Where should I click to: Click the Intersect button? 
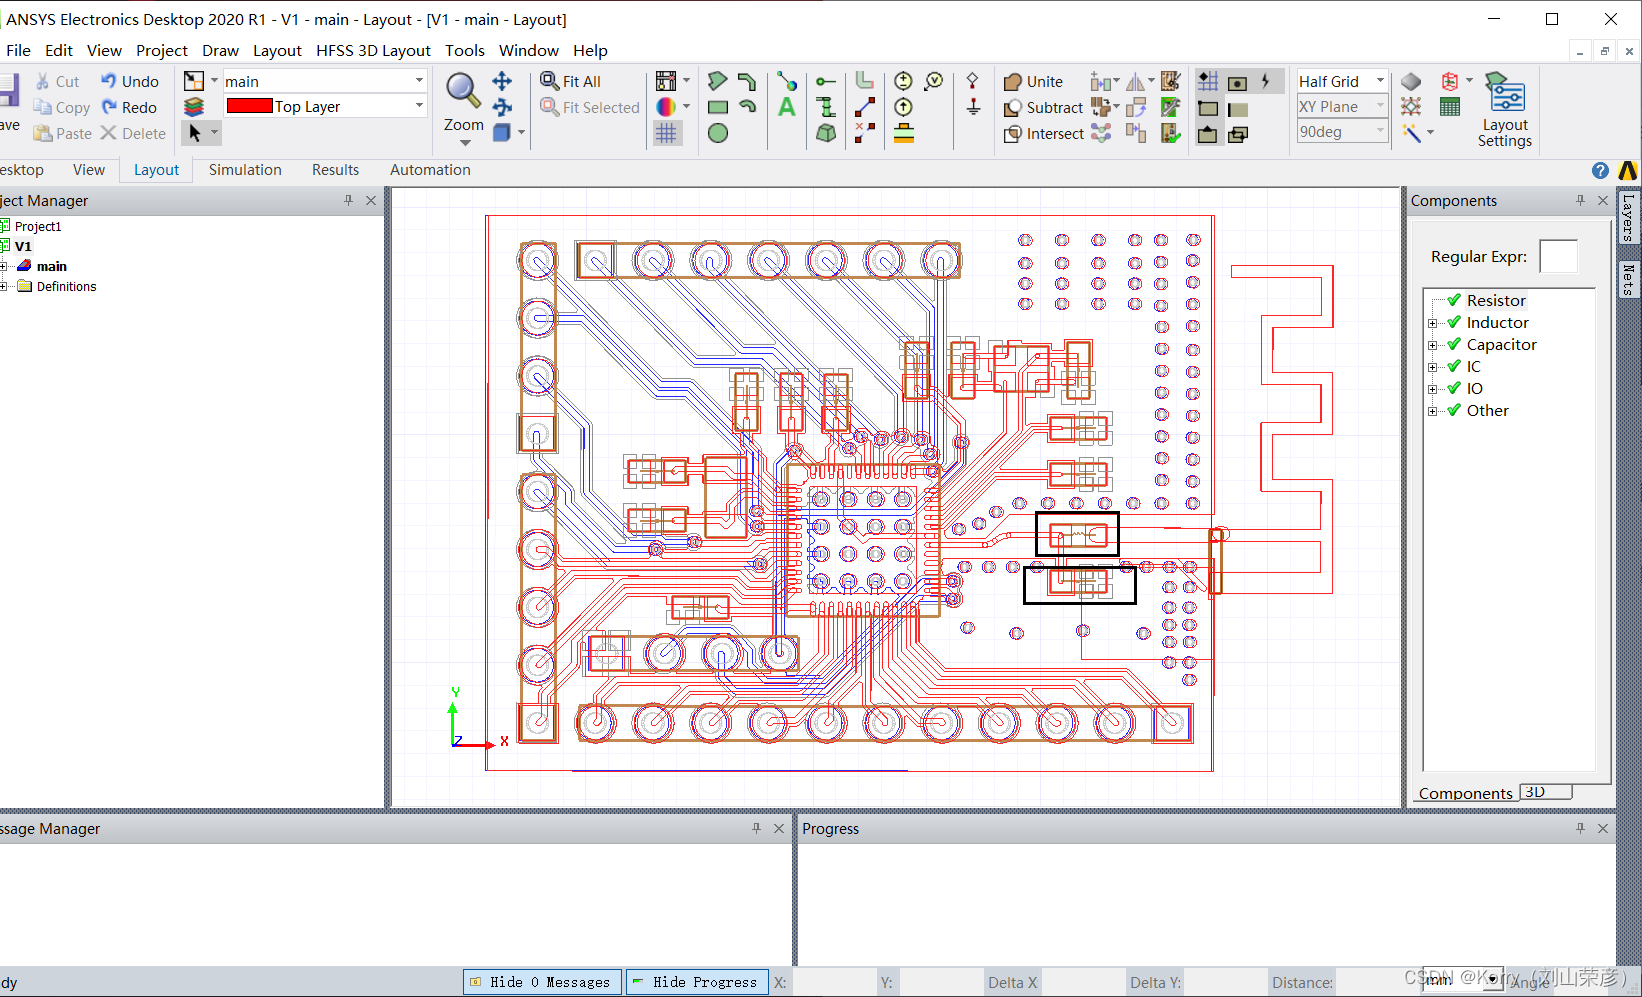1043,133
